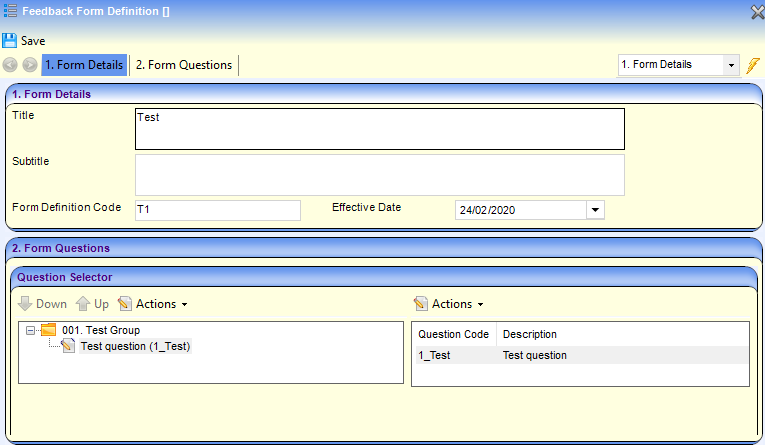
Task: Select the 1. Form Details tab
Action: click(84, 65)
